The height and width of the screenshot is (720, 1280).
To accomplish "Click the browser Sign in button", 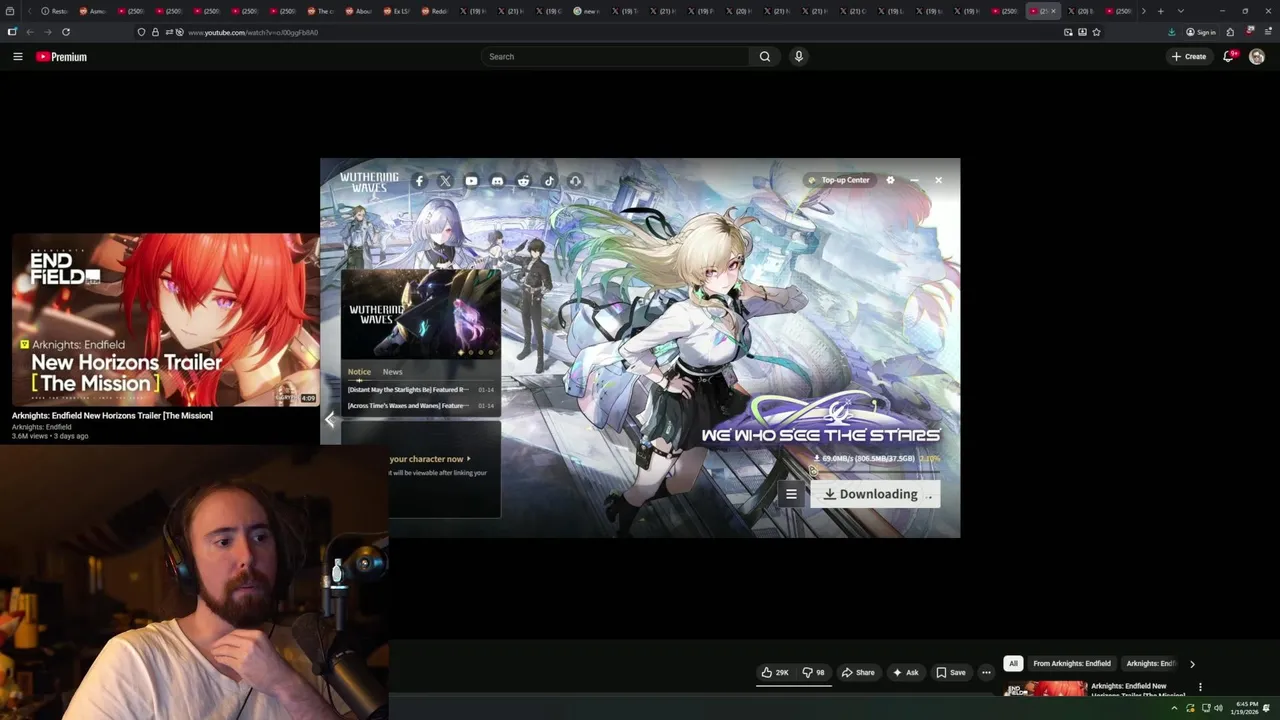I will (1201, 32).
